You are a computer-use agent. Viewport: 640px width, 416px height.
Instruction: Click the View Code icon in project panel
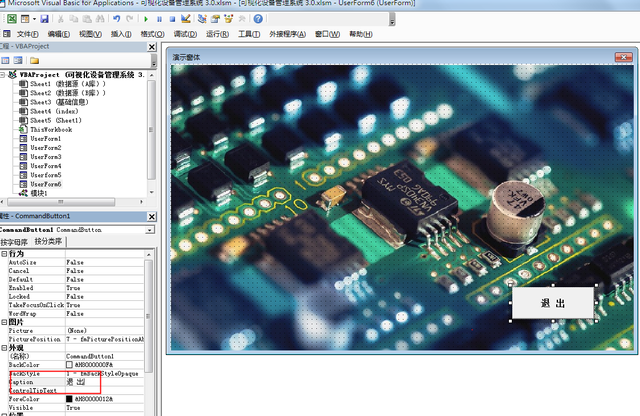pyautogui.click(x=5, y=60)
